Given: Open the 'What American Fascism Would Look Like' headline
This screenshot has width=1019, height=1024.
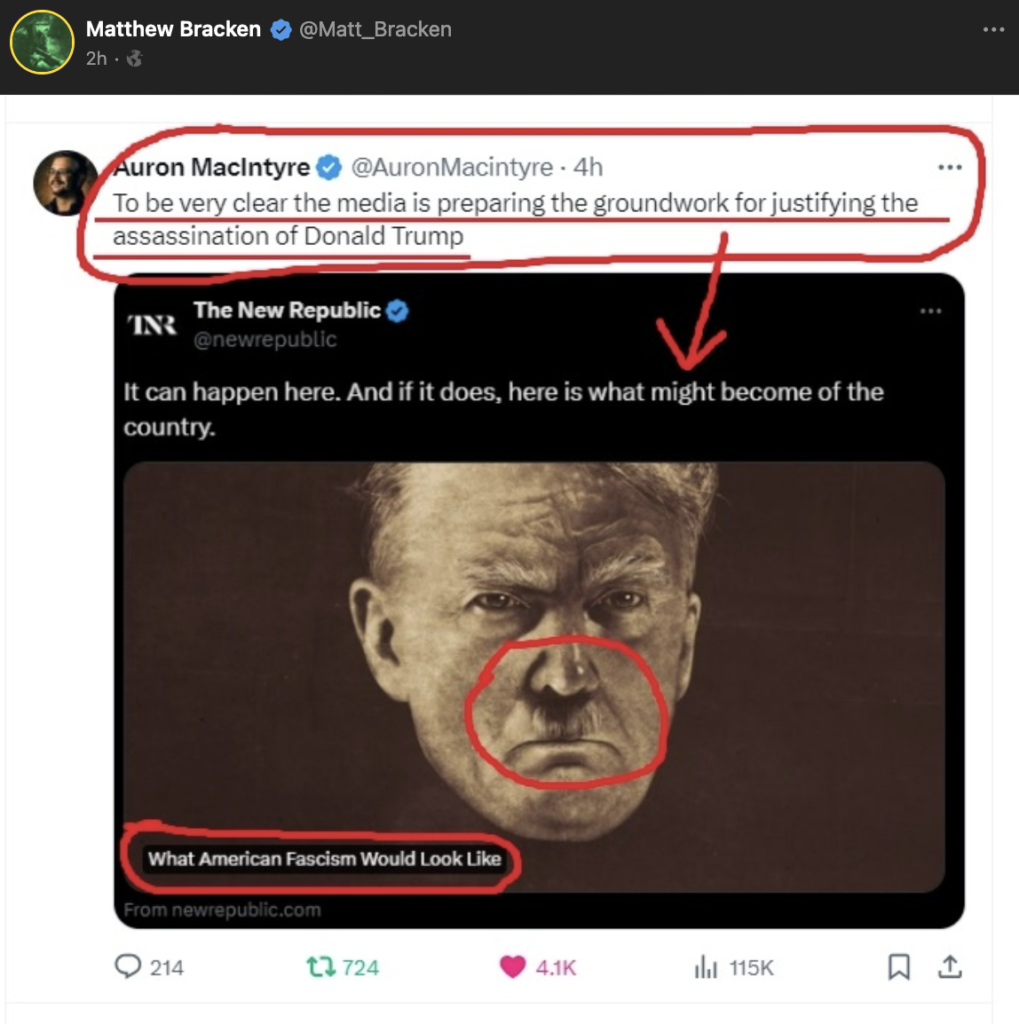Looking at the screenshot, I should point(324,858).
